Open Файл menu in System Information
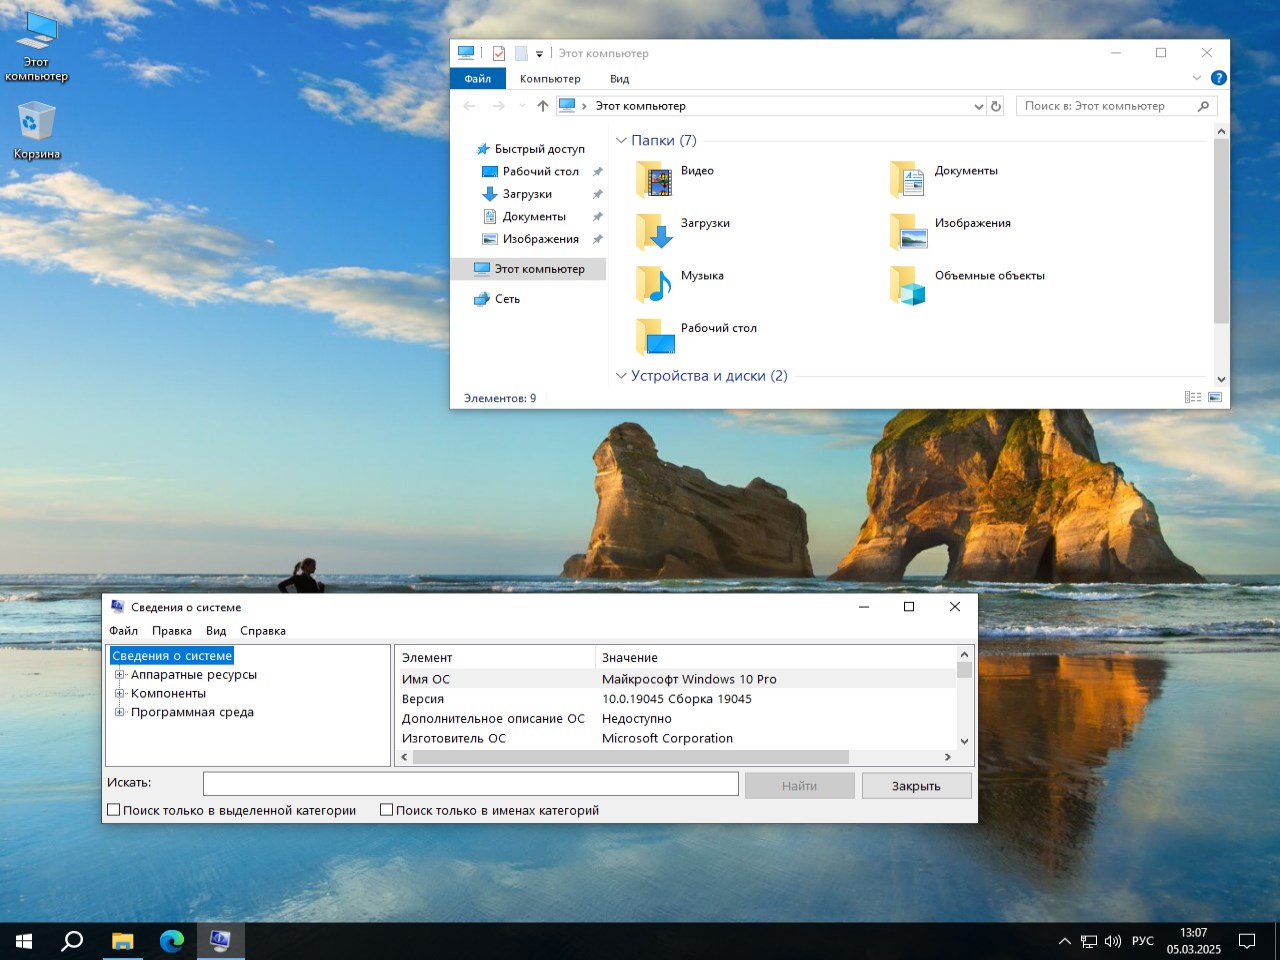 coord(124,631)
